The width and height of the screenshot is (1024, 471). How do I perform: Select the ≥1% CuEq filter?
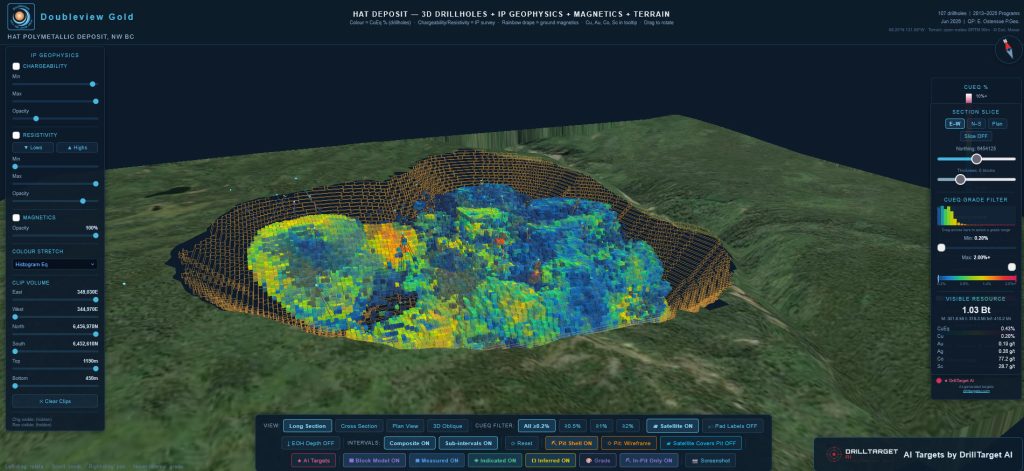coord(601,426)
